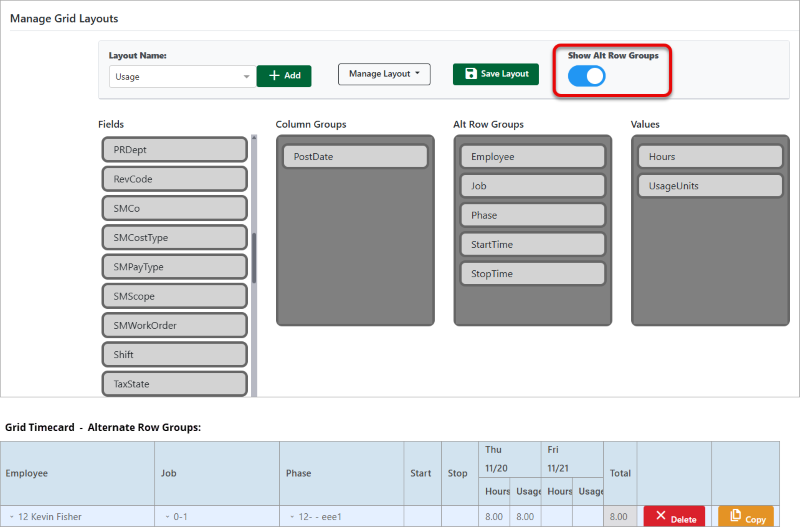Click the Phase column header
This screenshot has width=800, height=527.
(x=342, y=473)
